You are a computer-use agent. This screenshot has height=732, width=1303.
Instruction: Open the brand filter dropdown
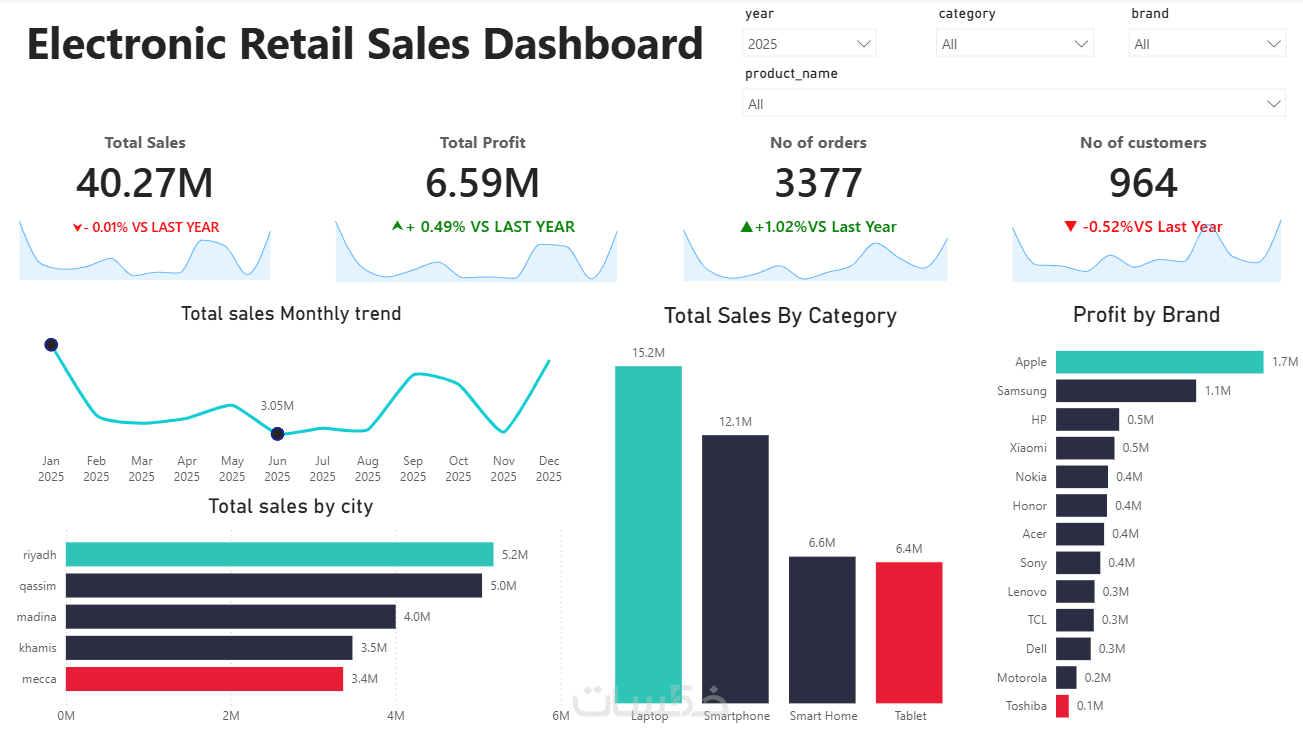click(x=1207, y=44)
